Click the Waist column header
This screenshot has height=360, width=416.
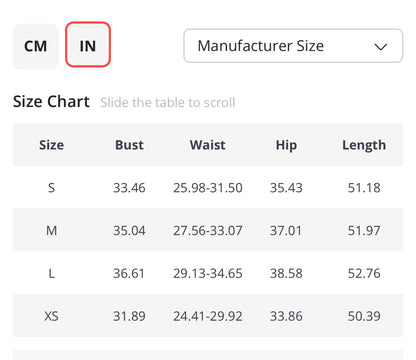pos(208,145)
